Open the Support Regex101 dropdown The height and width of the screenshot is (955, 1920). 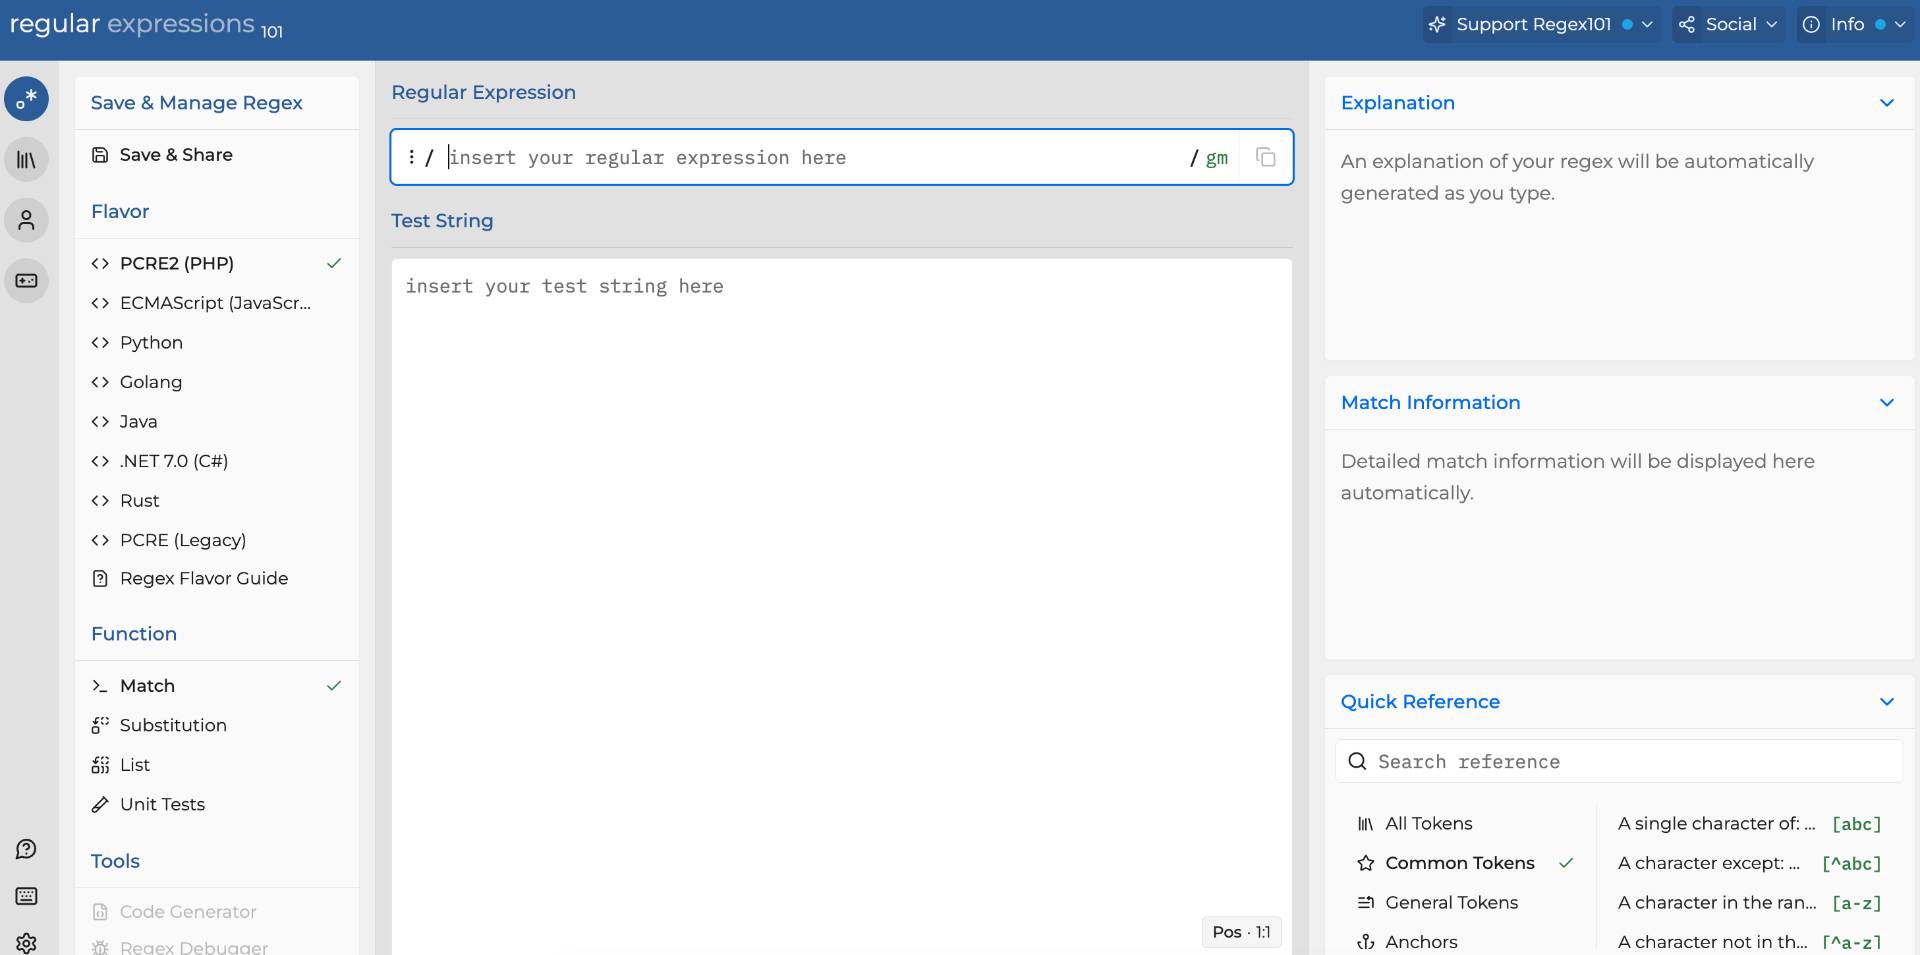(1540, 24)
